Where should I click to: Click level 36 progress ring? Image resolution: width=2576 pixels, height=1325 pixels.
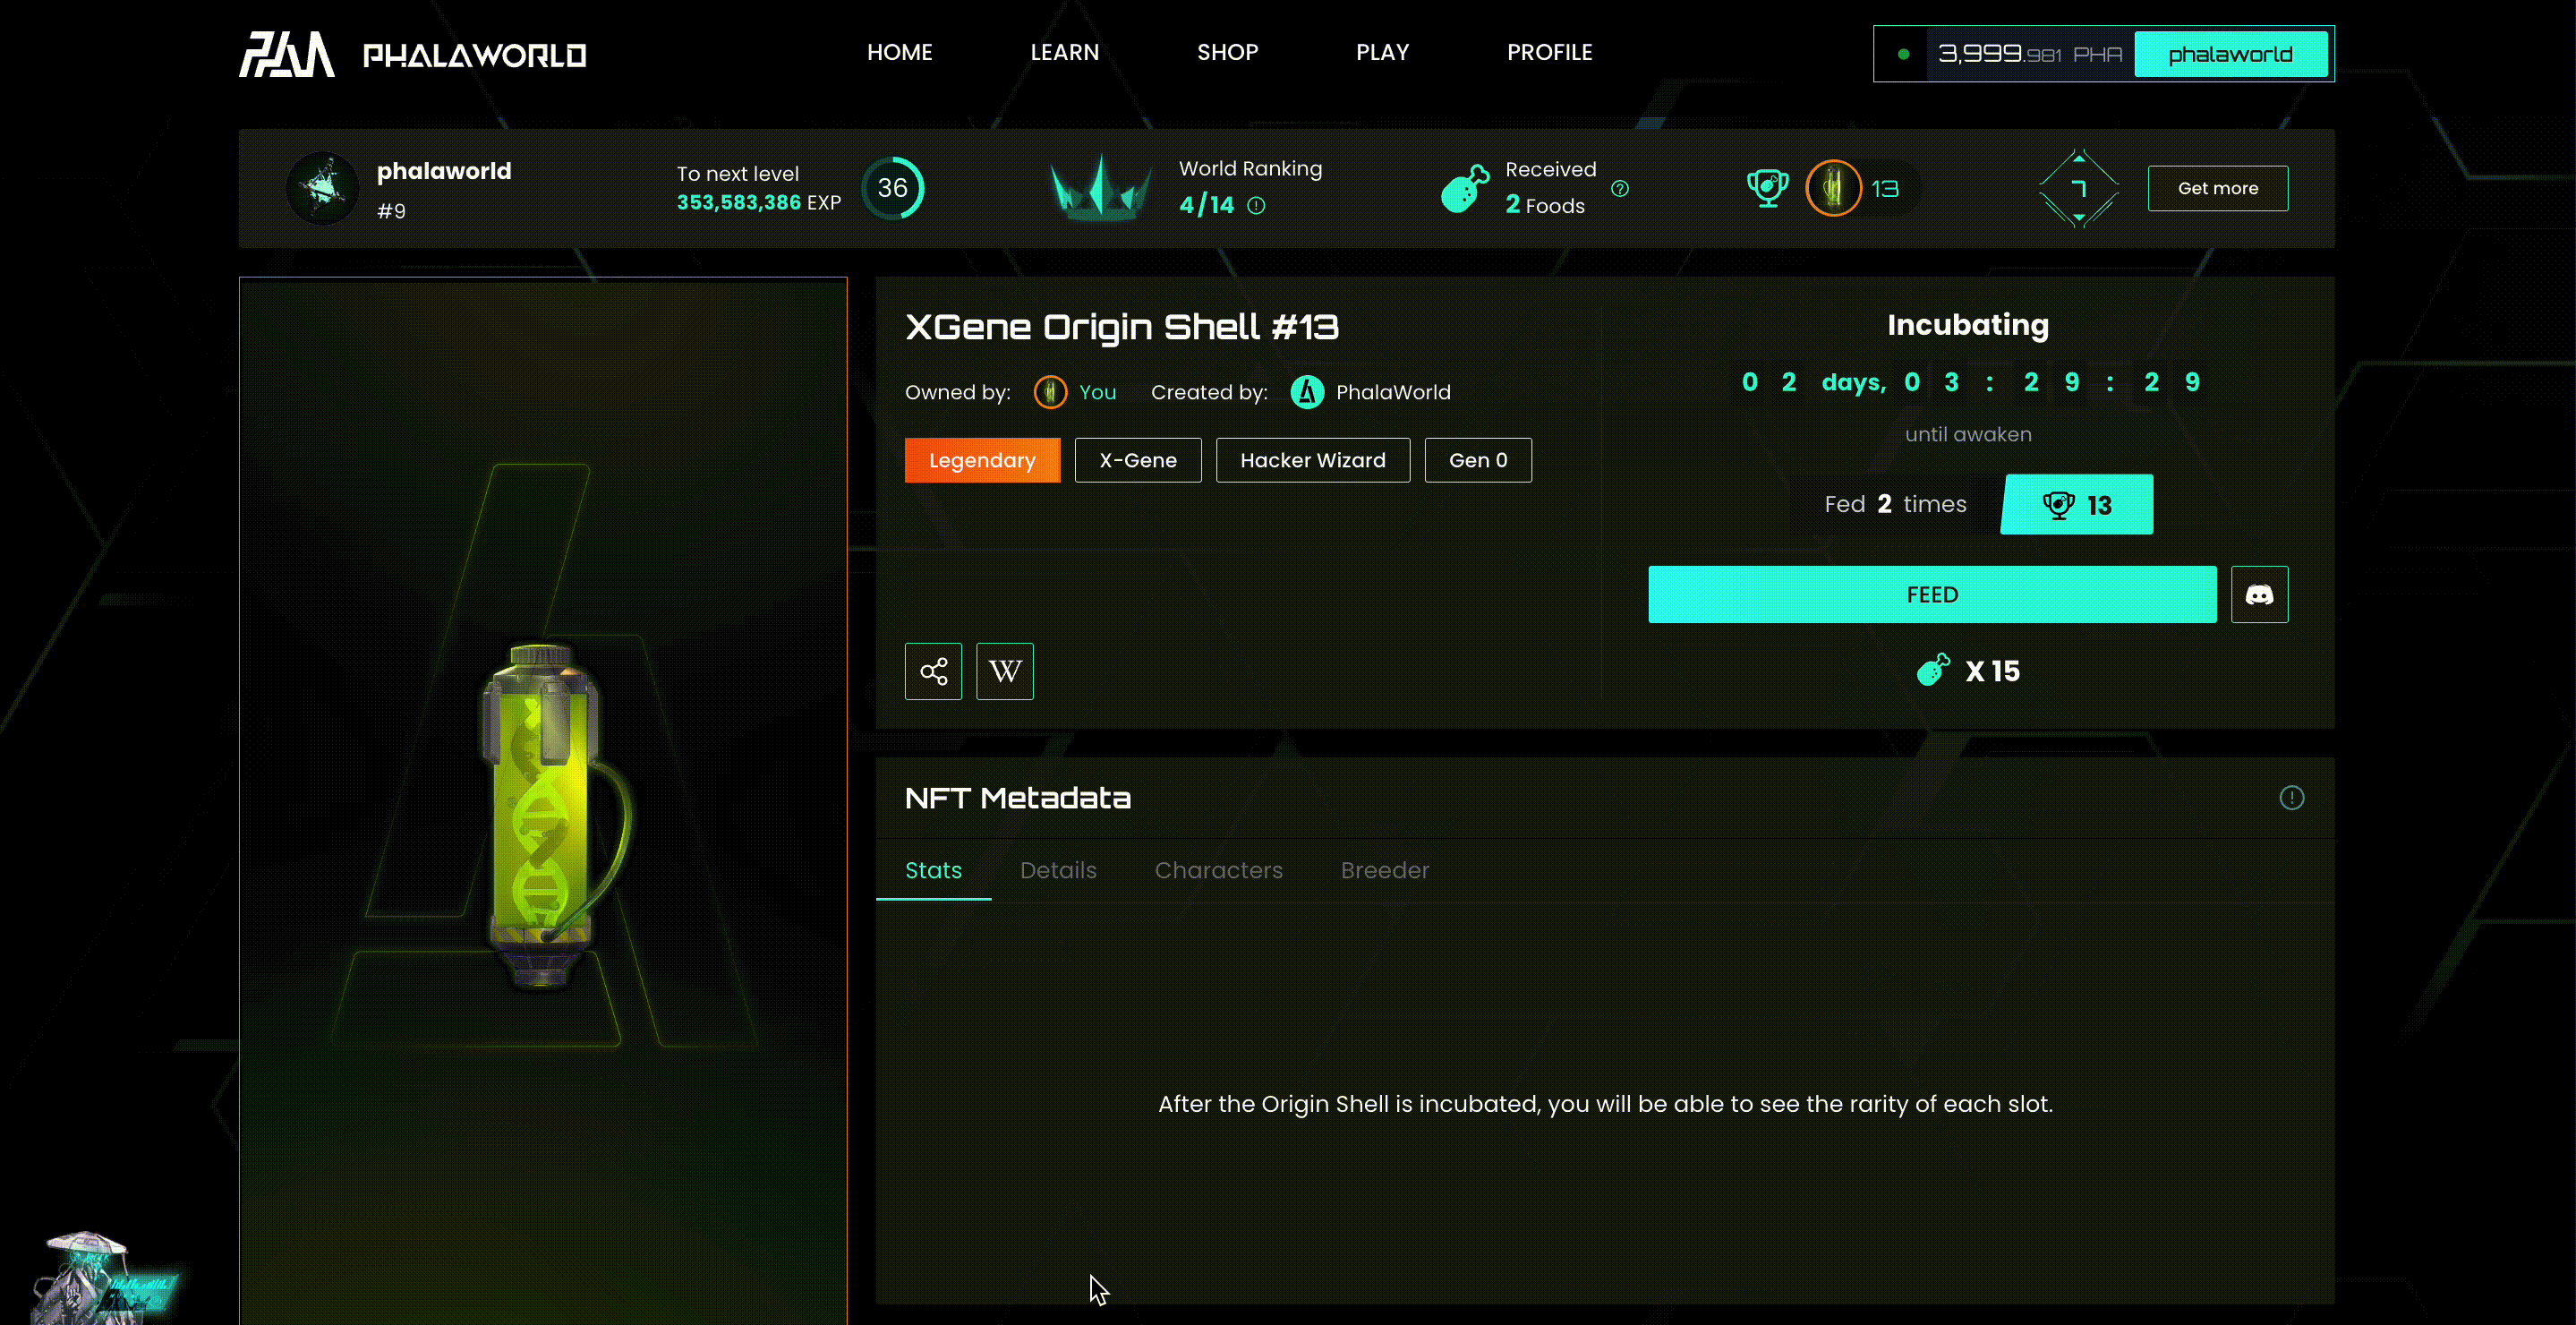click(892, 188)
